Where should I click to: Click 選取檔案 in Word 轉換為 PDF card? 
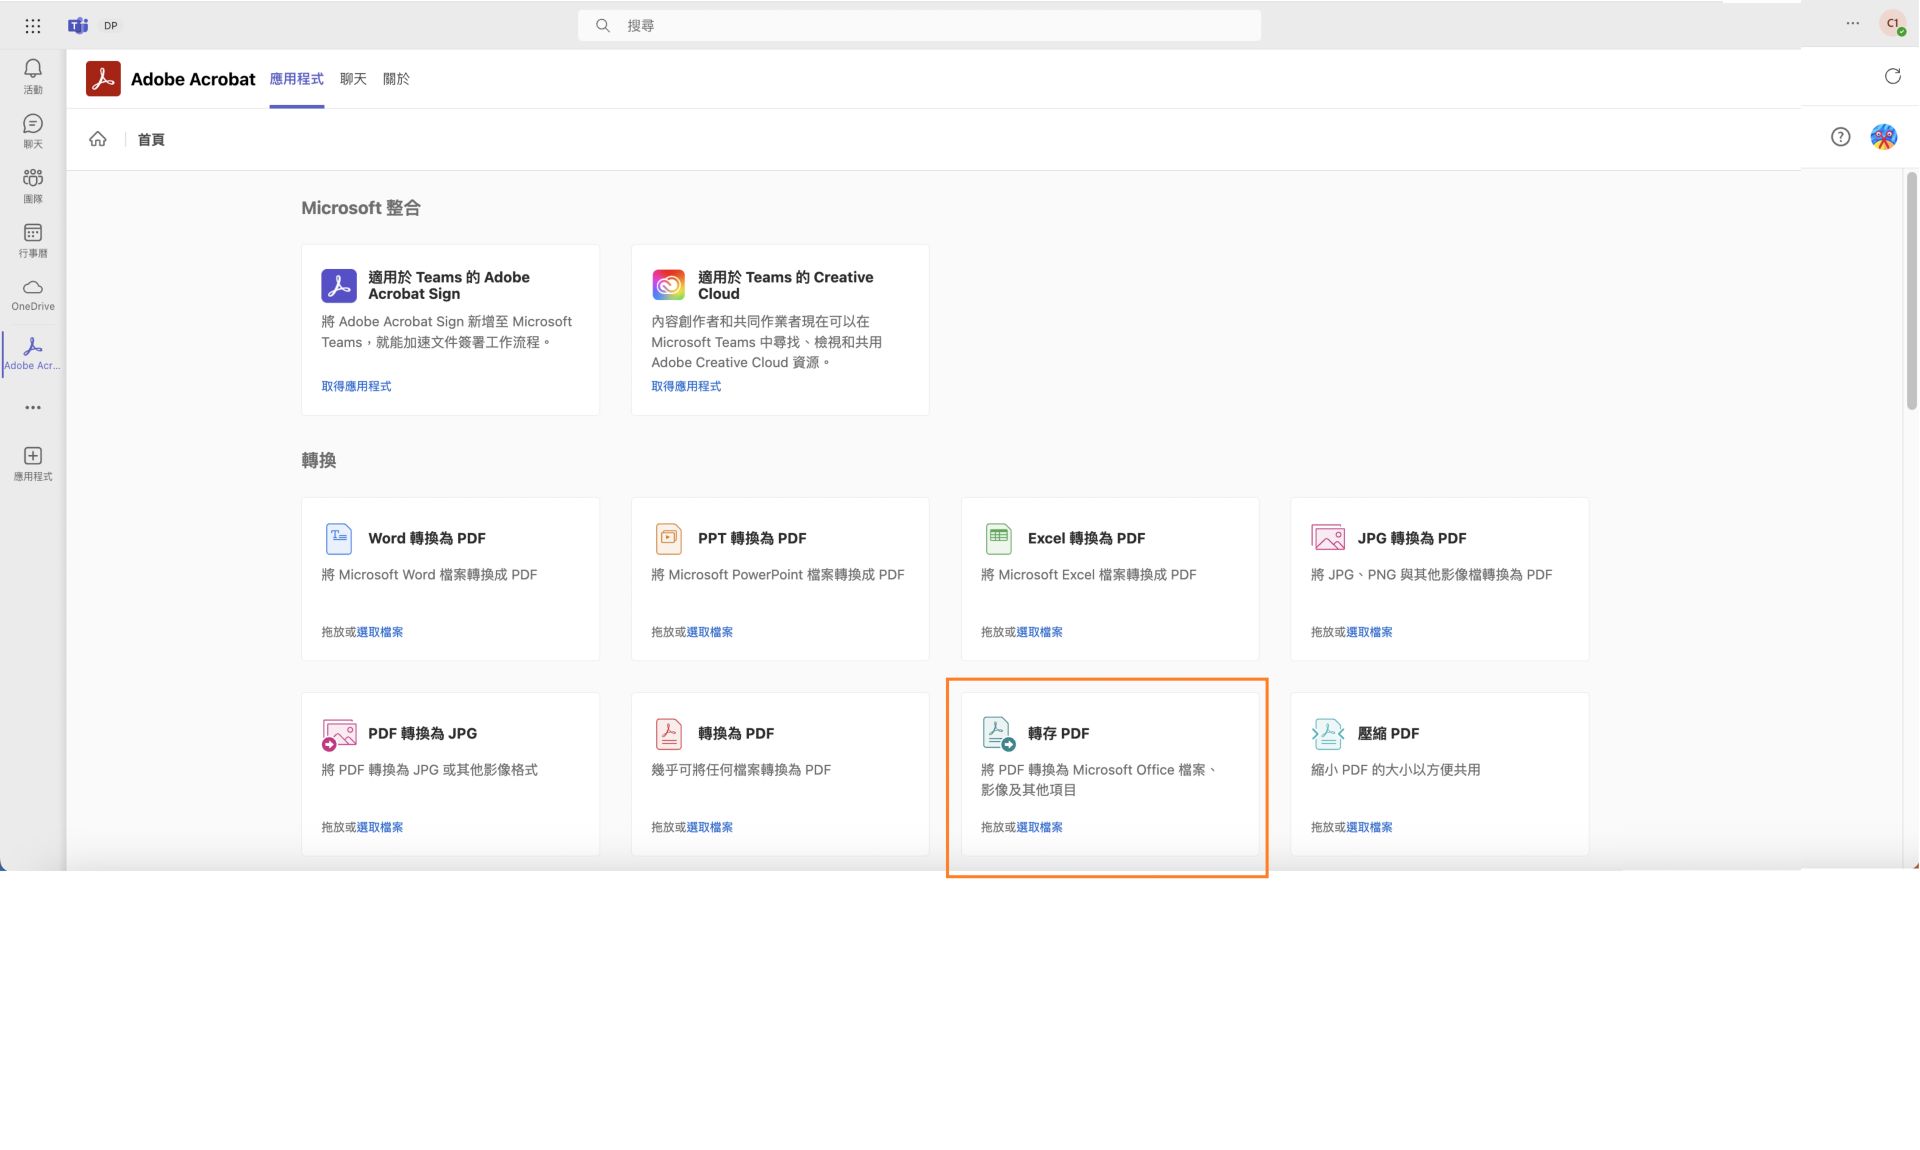380,632
